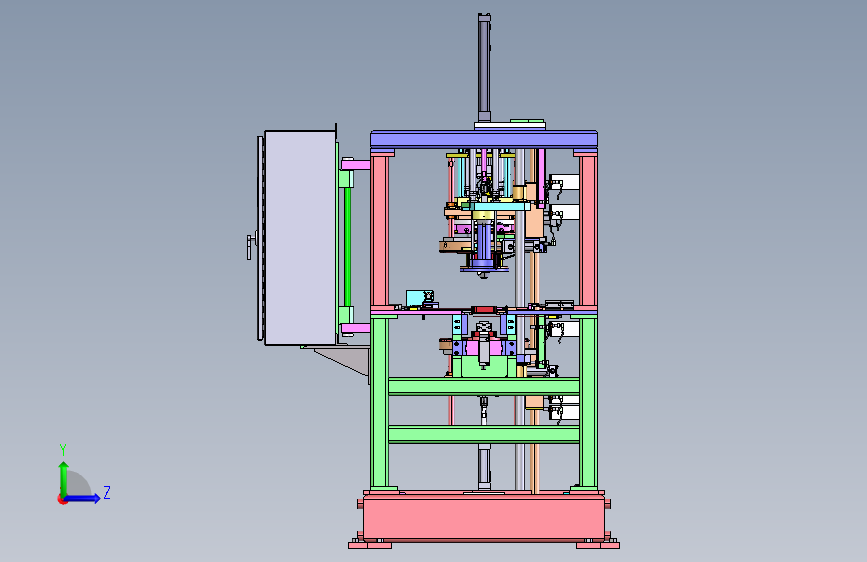Select the upper green horizontal crossbar
Image resolution: width=867 pixels, height=562 pixels.
pos(484,386)
